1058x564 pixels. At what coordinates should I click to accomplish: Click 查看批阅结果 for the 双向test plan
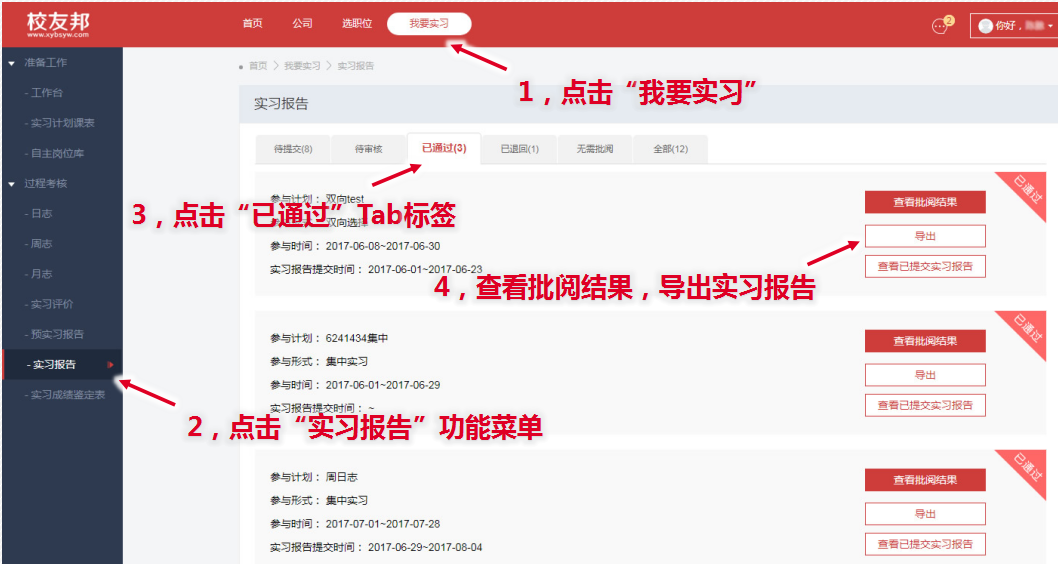pyautogui.click(x=924, y=202)
